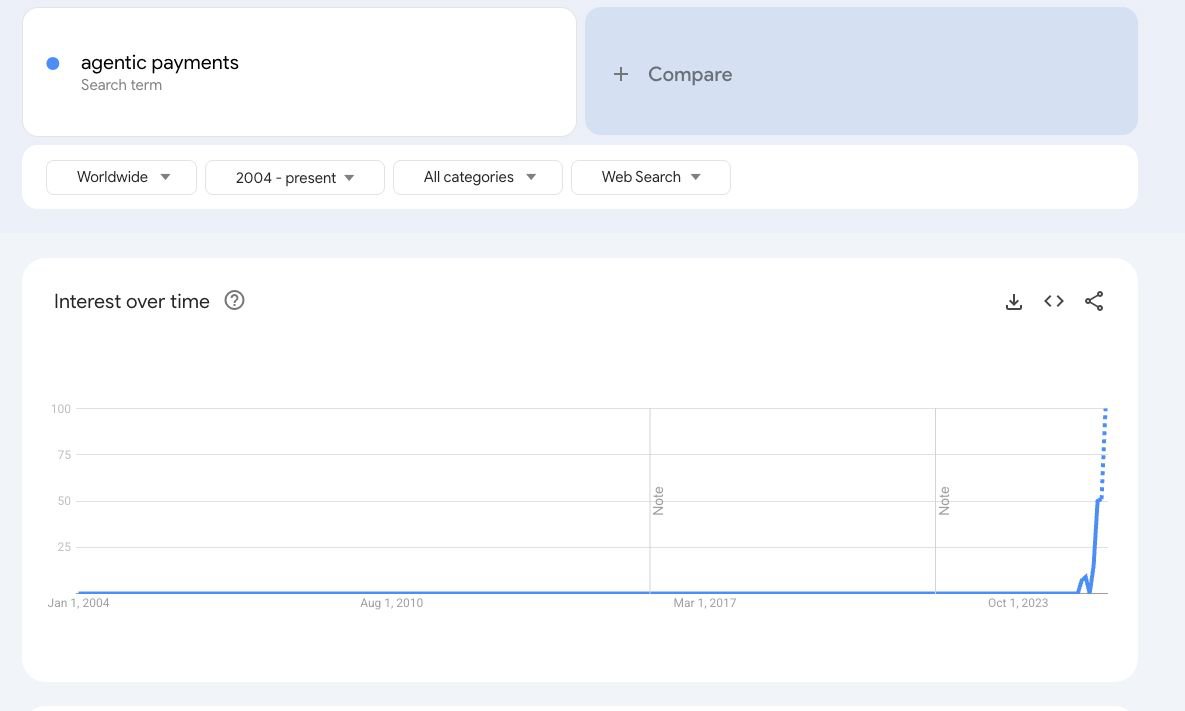Image resolution: width=1185 pixels, height=711 pixels.
Task: Open the All categories dropdown
Action: click(478, 178)
